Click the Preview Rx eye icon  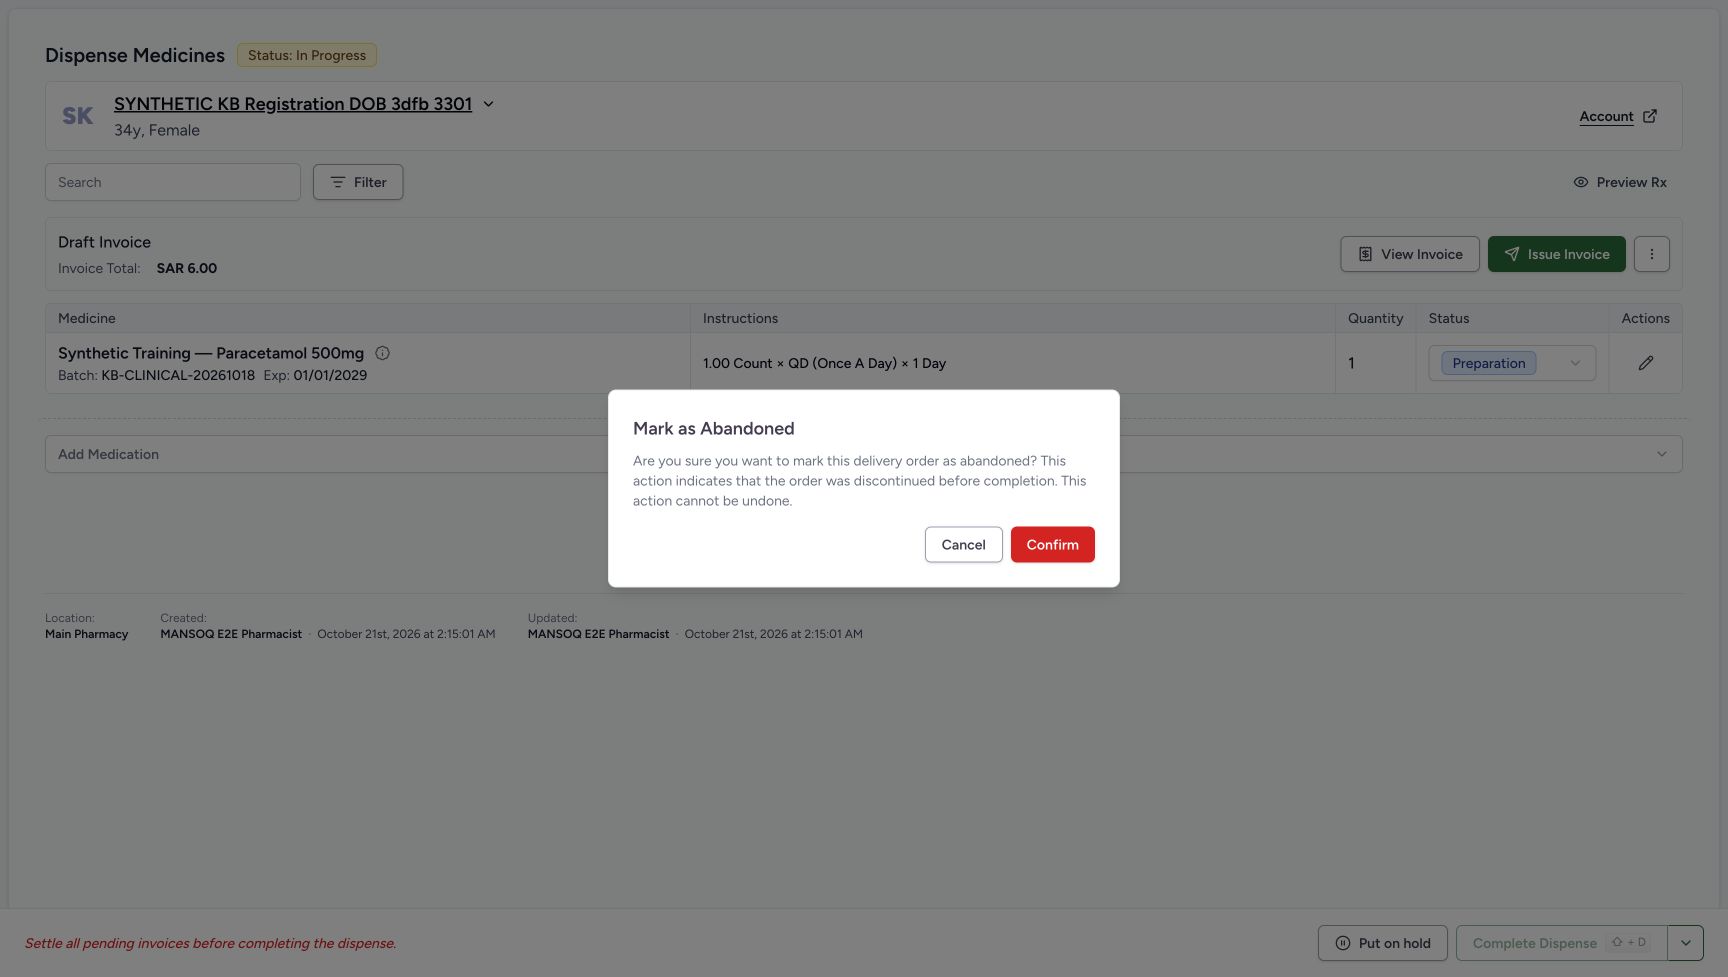tap(1581, 182)
